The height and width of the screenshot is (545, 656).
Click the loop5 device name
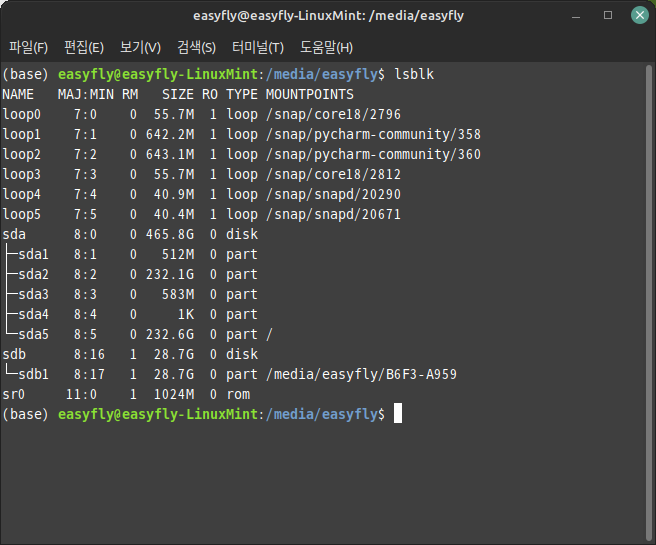tap(22, 215)
